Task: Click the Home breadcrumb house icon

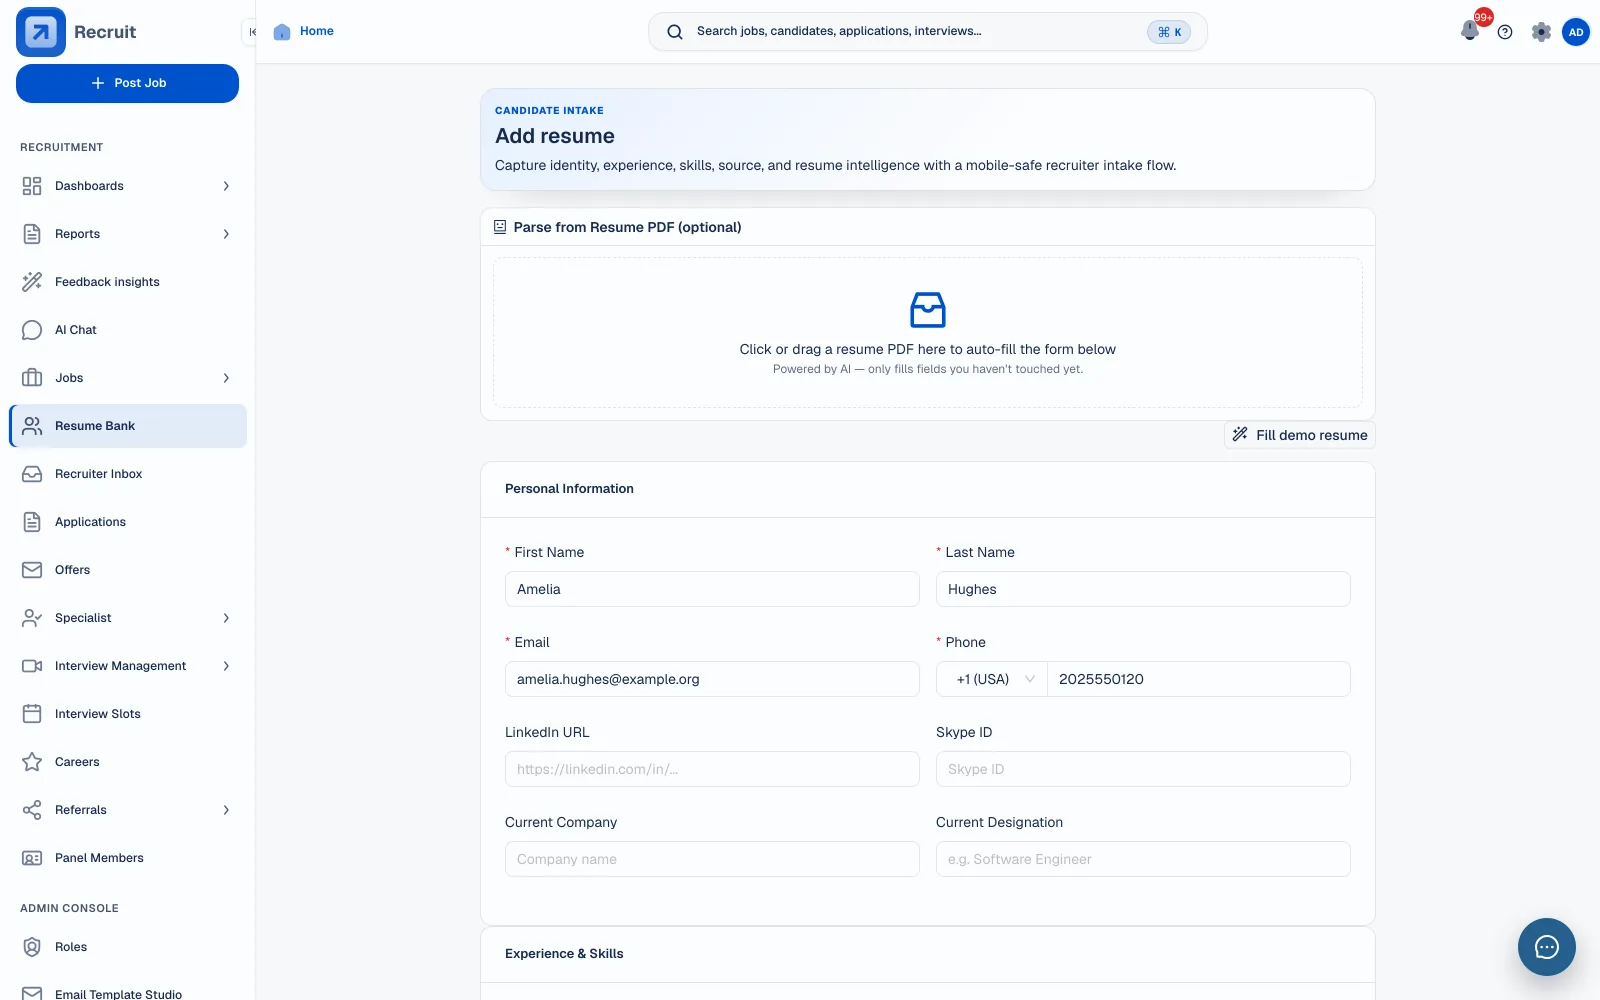Action: pos(282,32)
